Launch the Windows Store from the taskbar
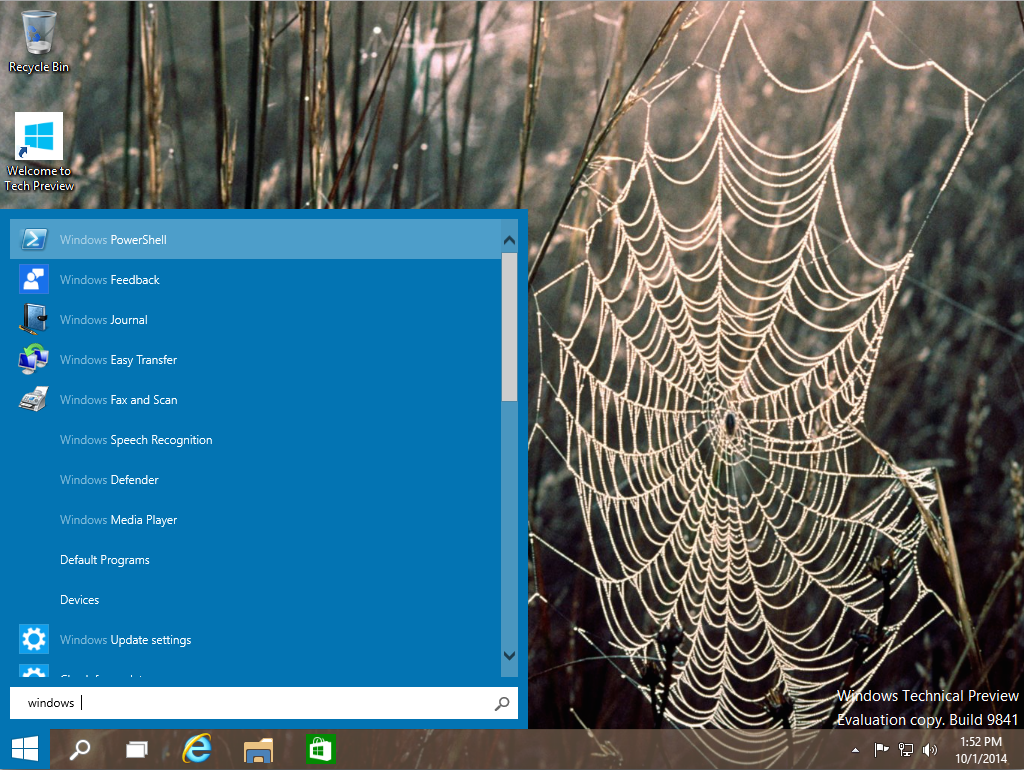 pos(319,748)
